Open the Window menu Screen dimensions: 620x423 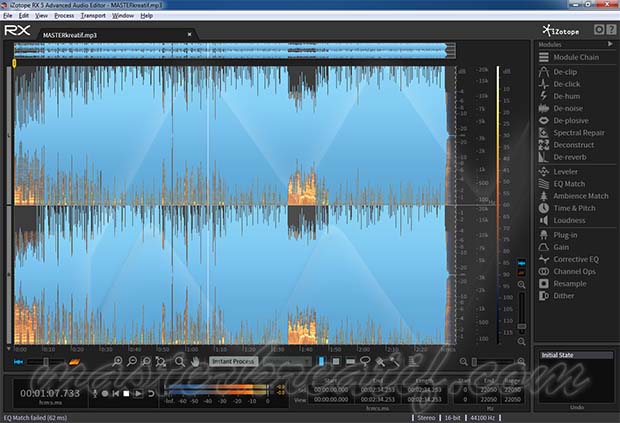click(123, 16)
